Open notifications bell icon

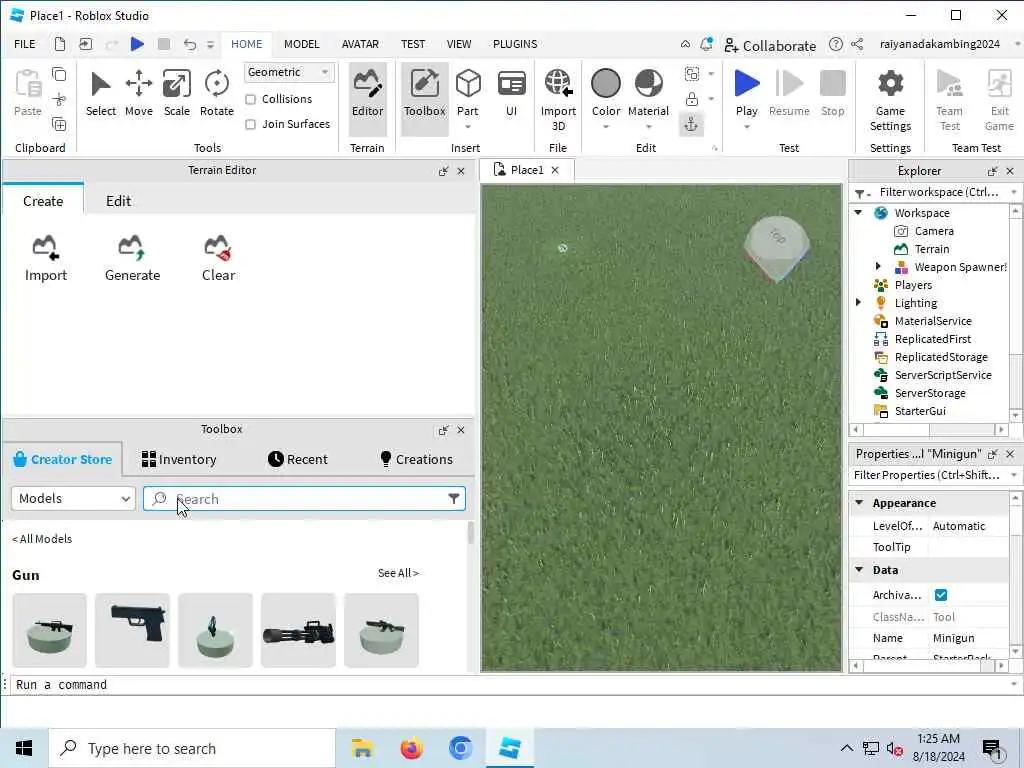pos(706,44)
